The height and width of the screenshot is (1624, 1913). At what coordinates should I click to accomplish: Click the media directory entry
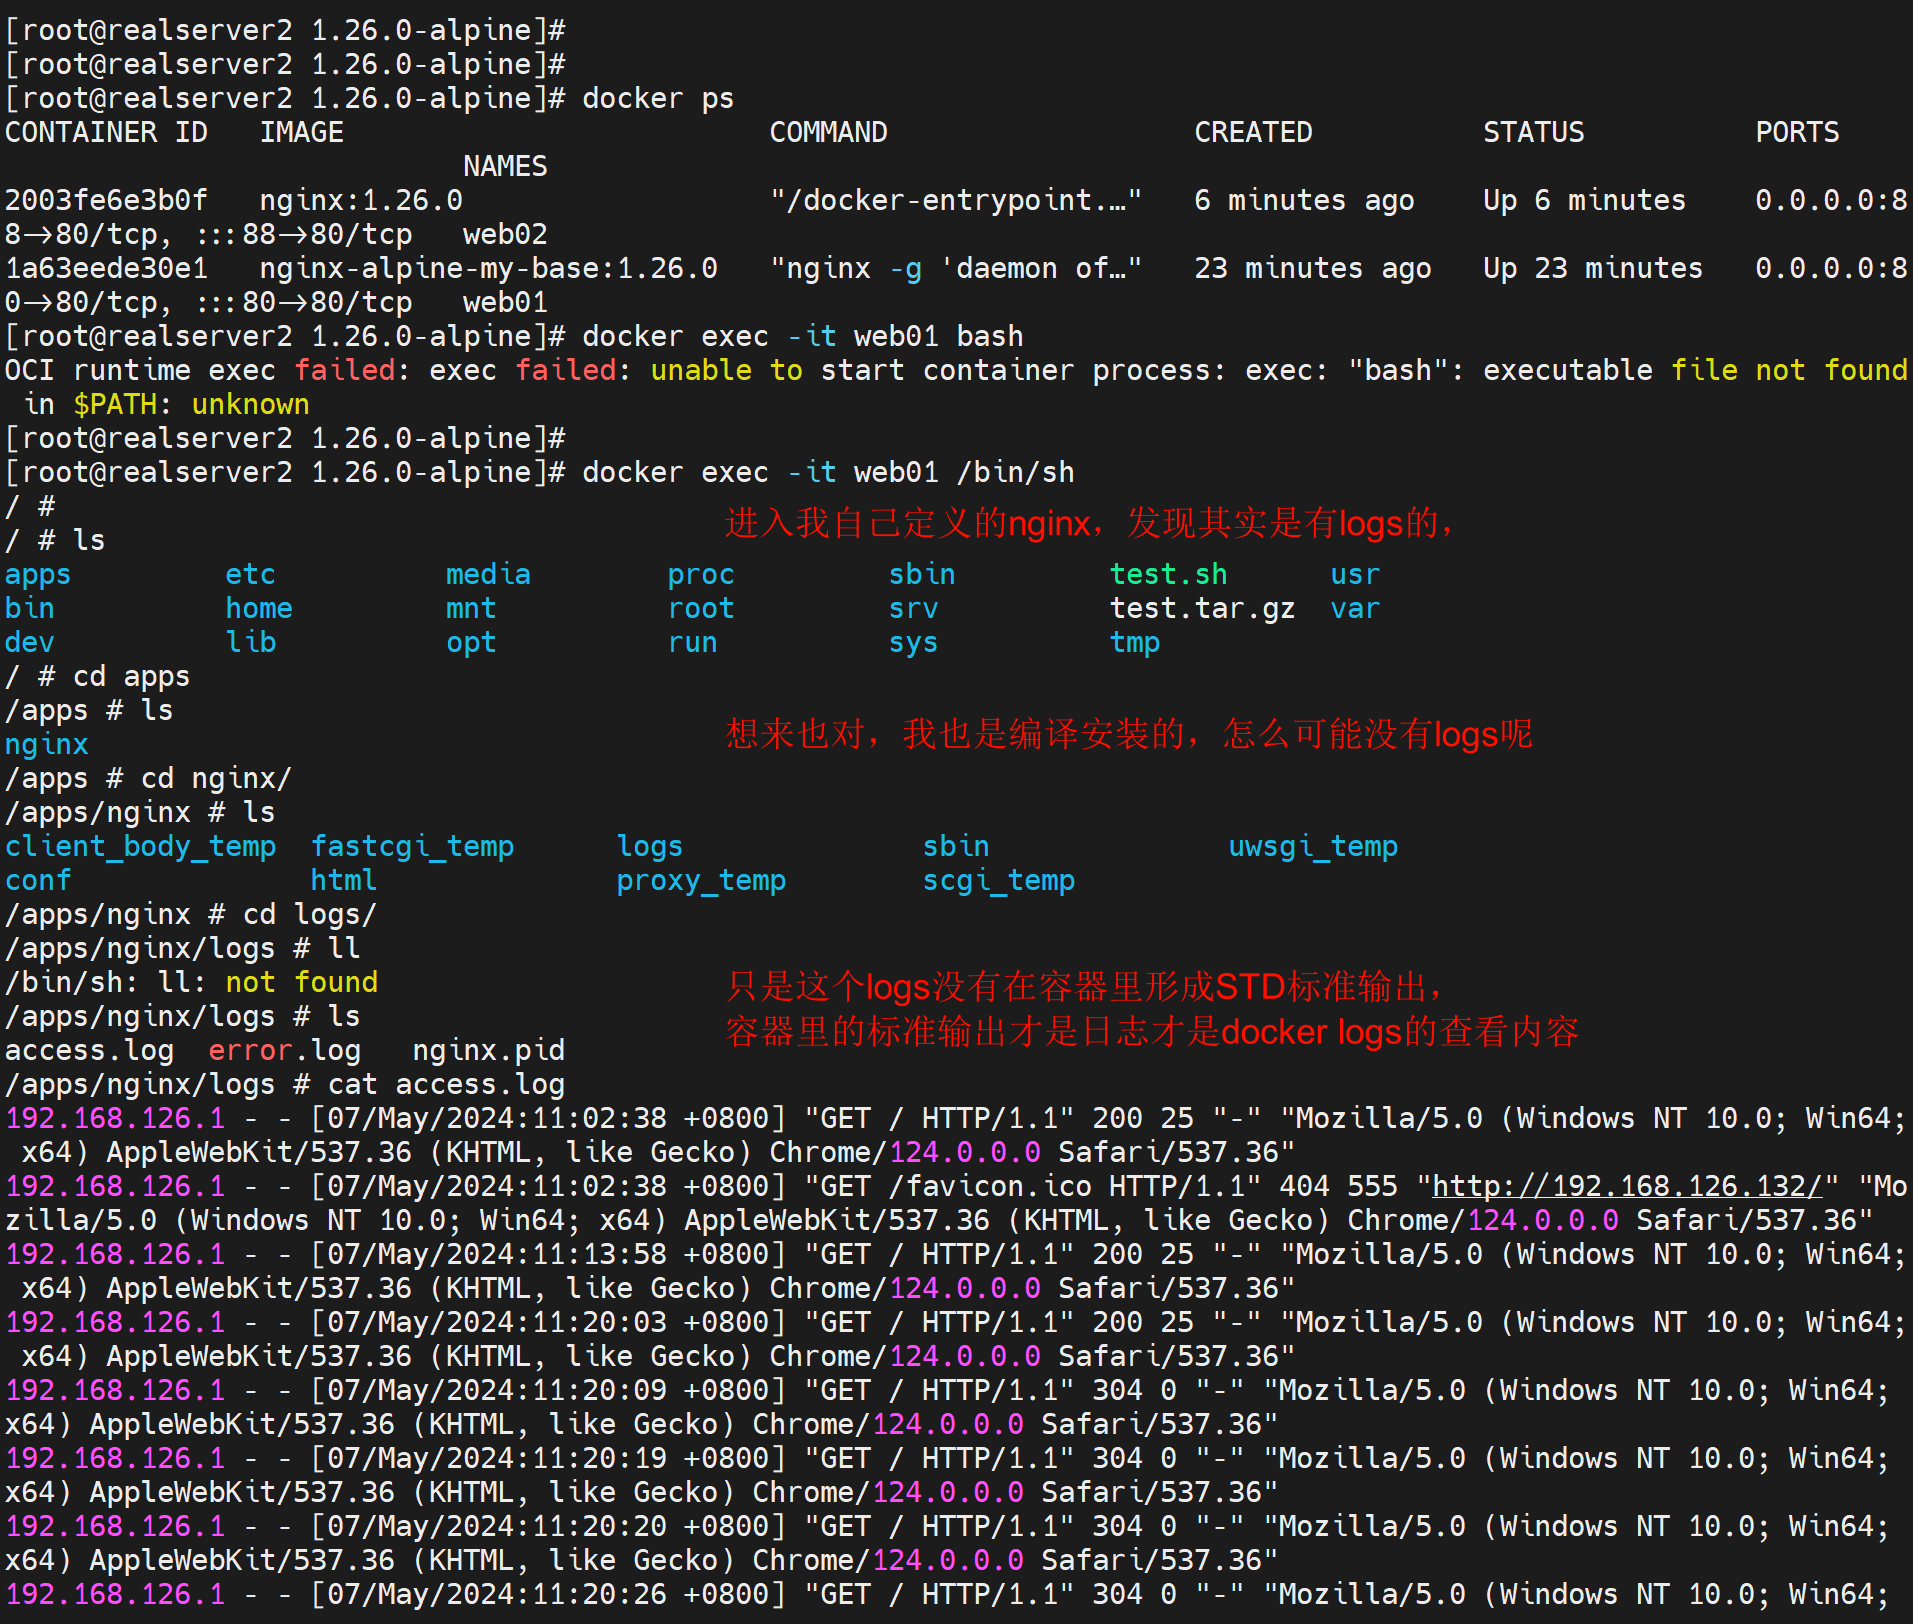(x=488, y=574)
